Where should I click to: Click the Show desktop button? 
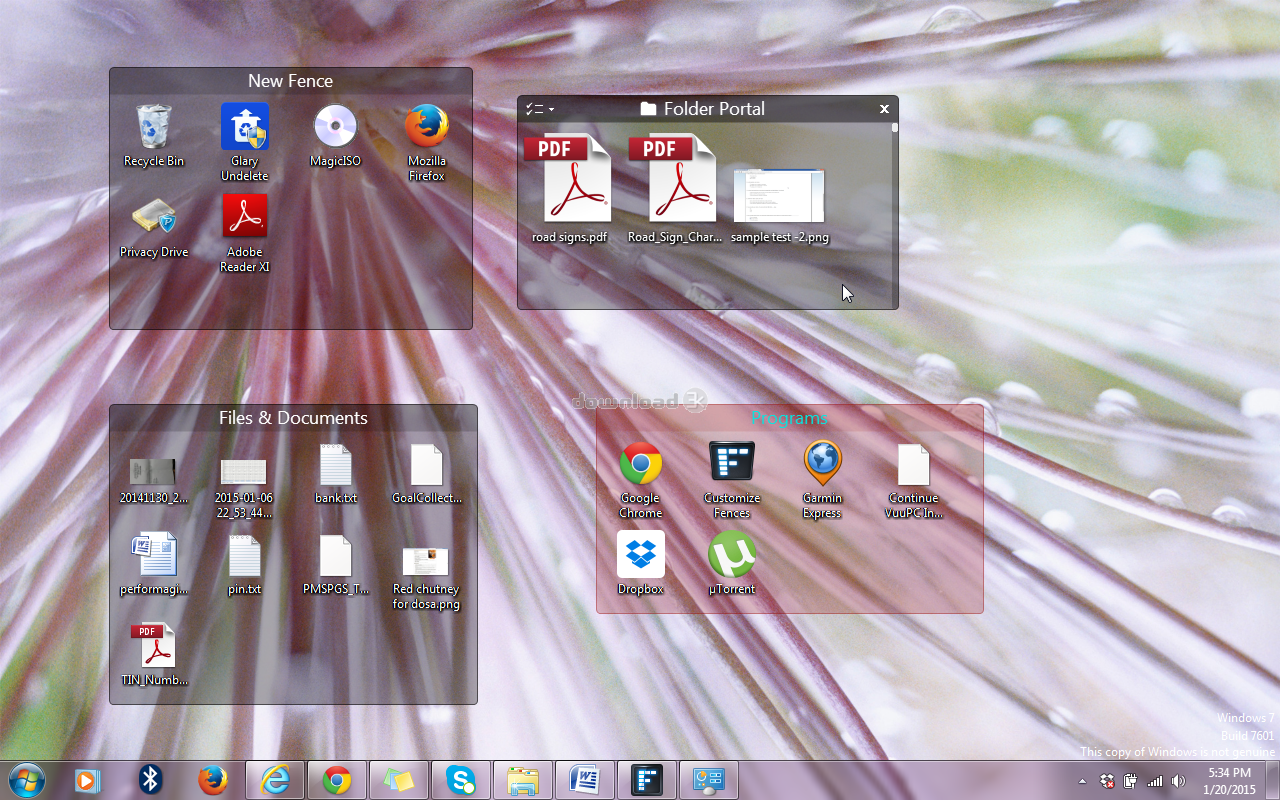[x=1272, y=780]
